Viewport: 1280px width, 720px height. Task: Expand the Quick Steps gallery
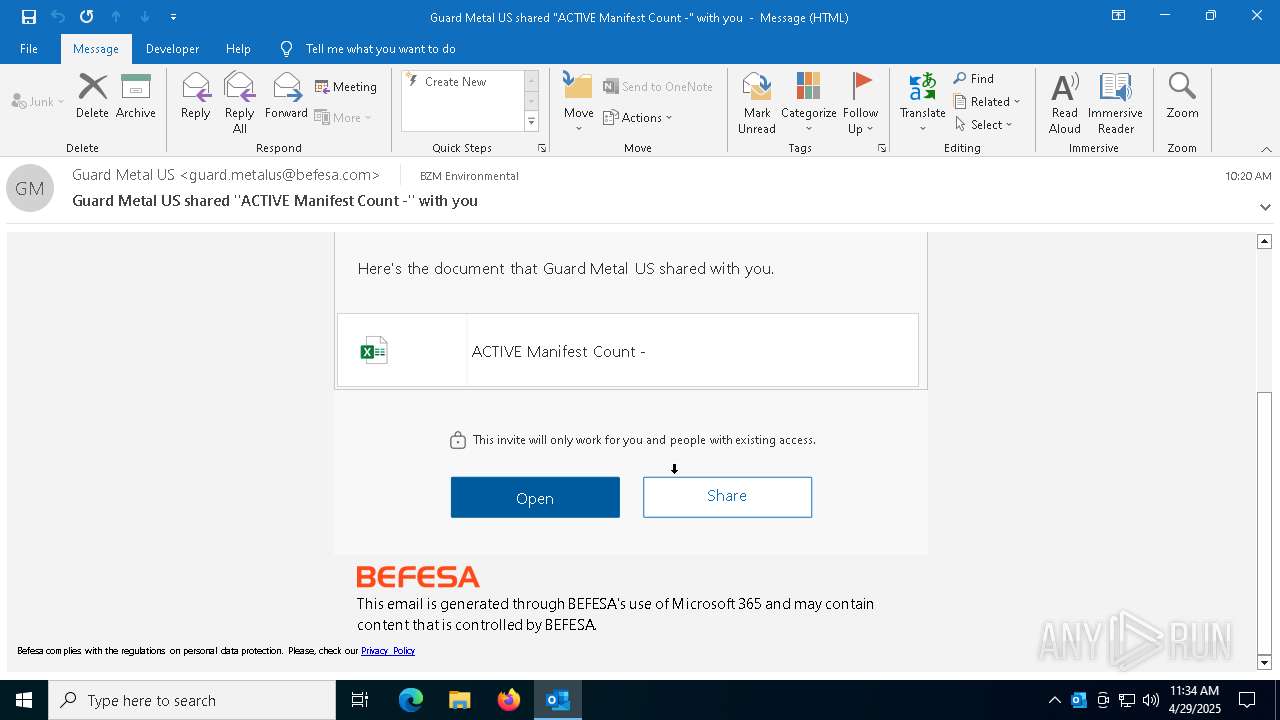(531, 122)
